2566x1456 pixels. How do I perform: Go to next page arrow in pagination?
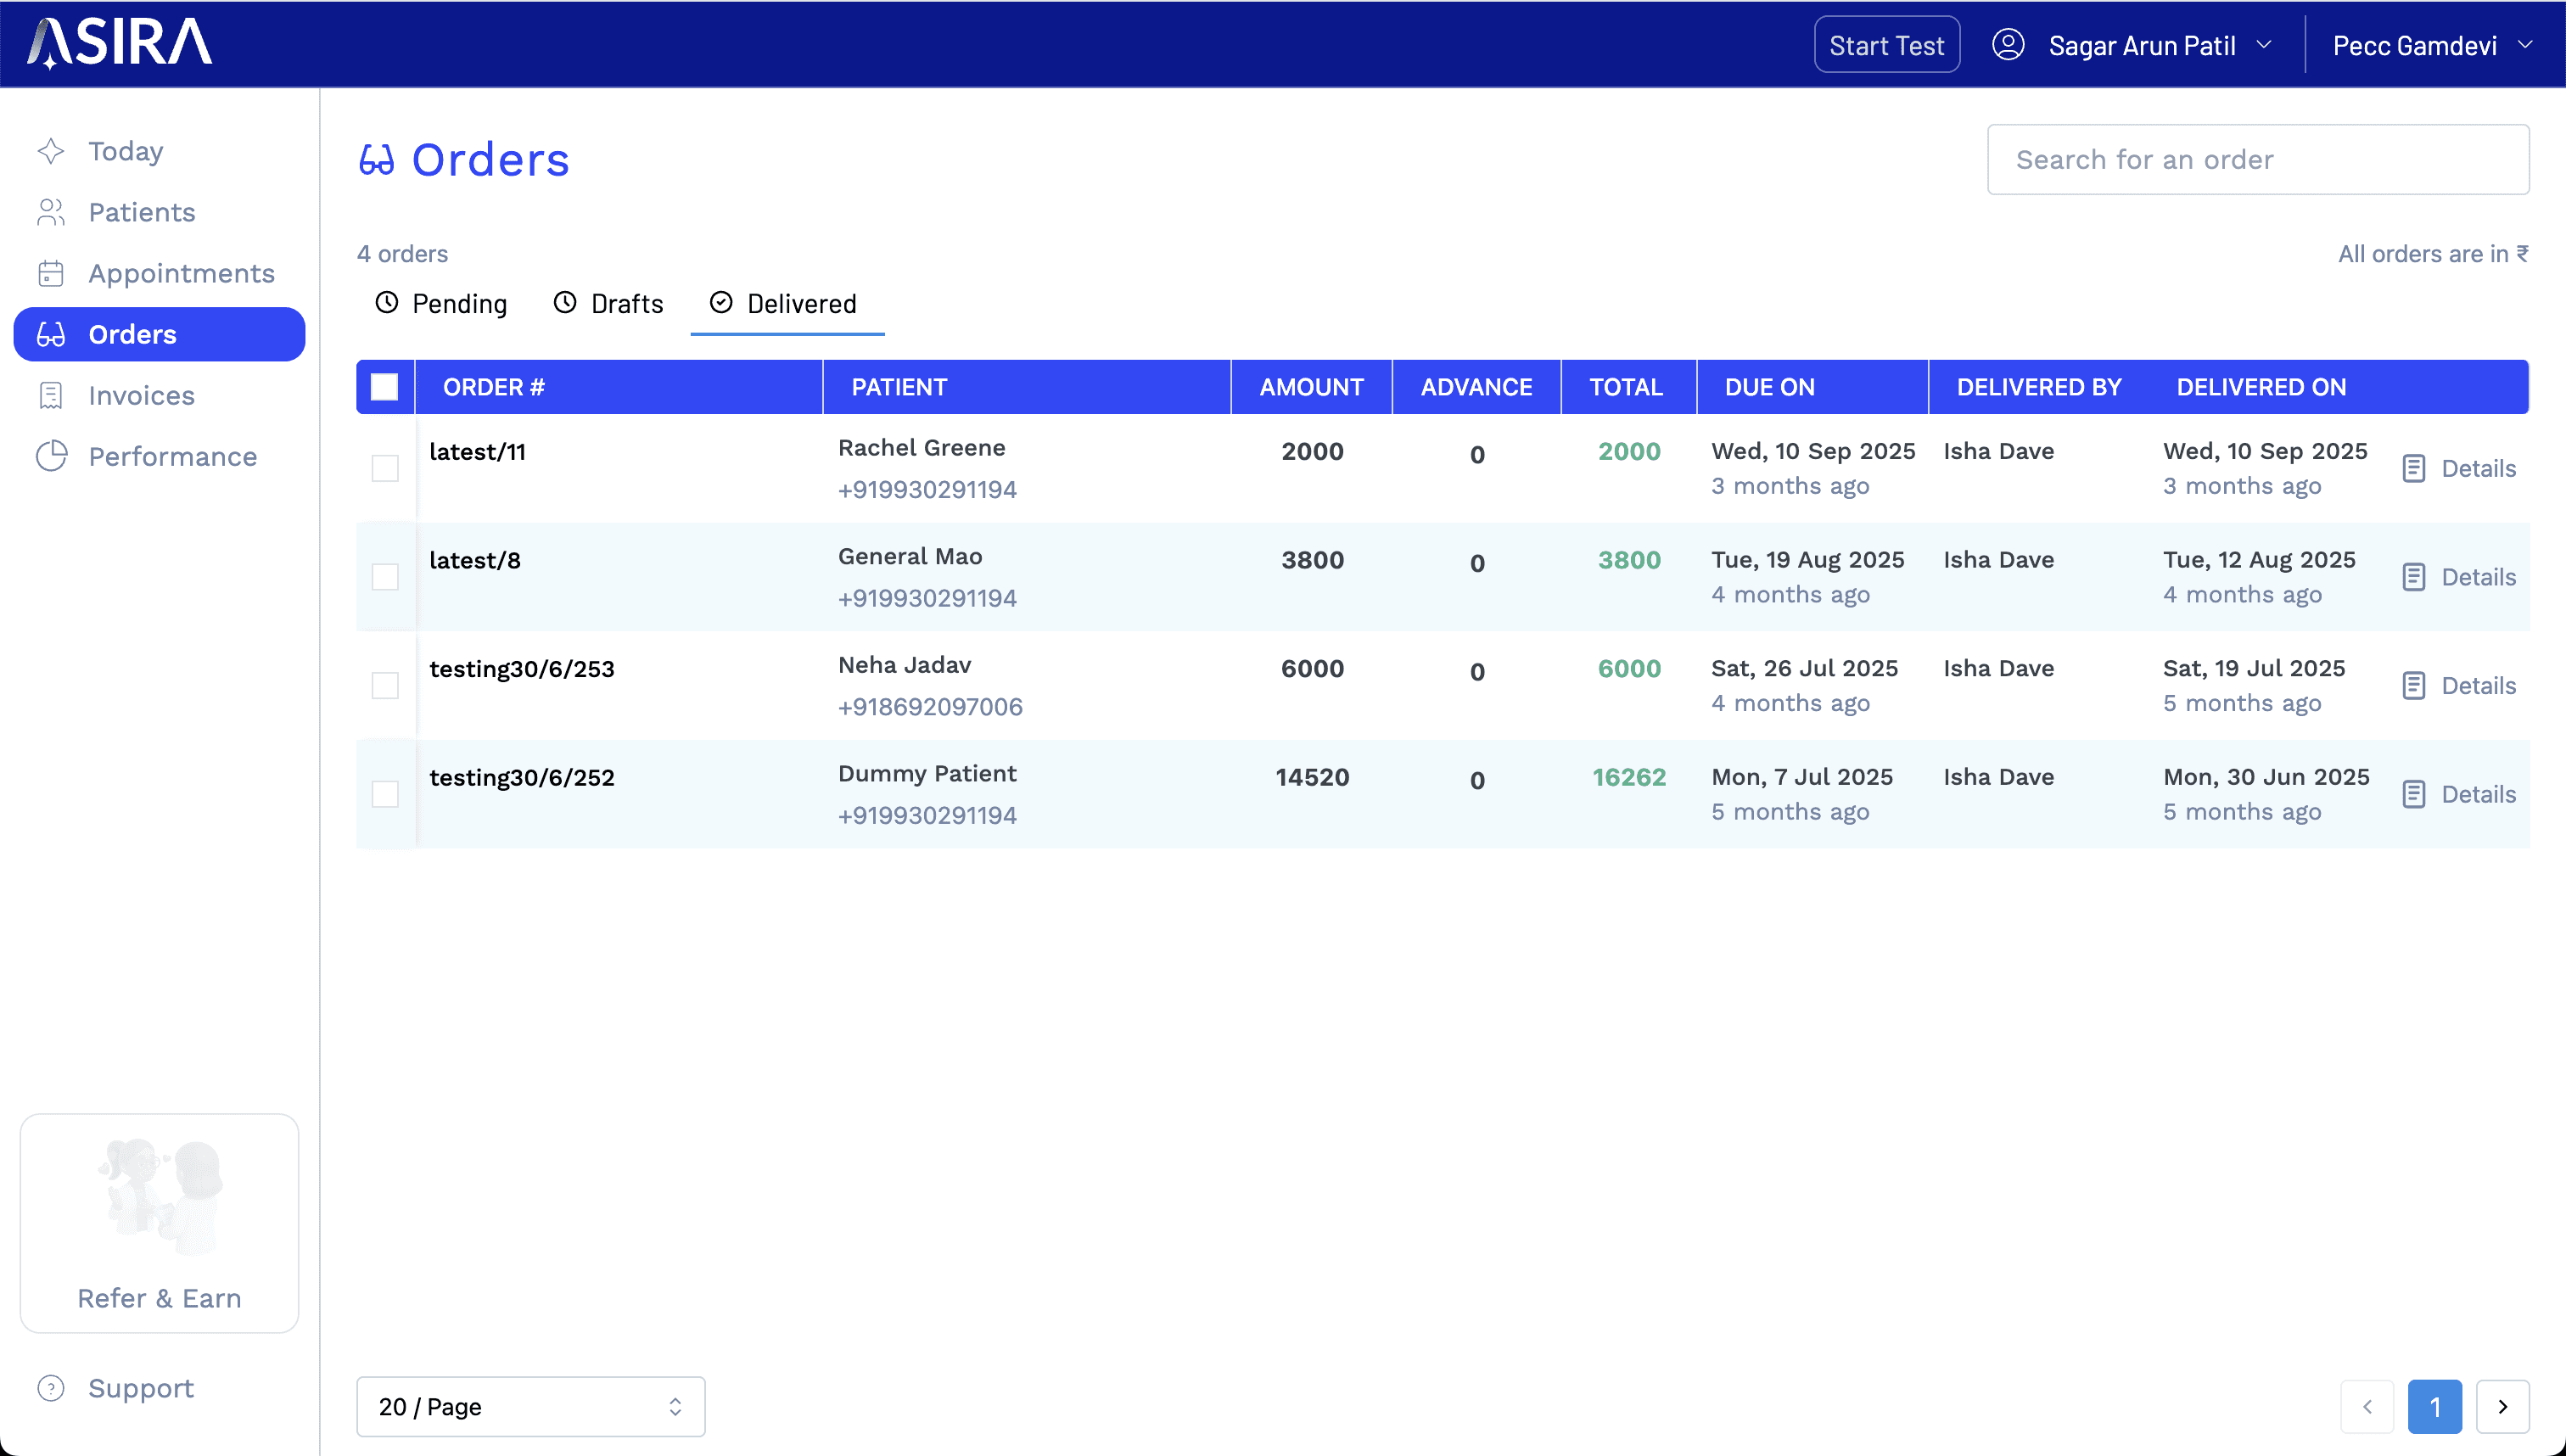[2502, 1406]
